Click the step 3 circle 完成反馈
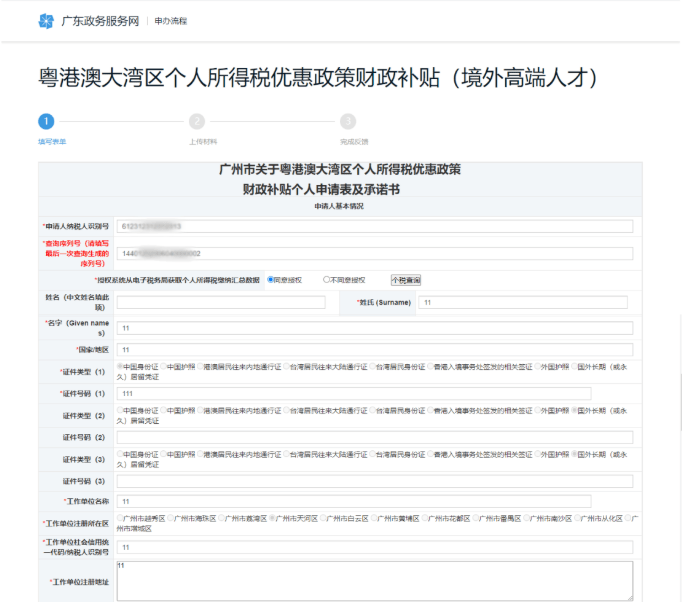The image size is (691, 602). coord(347,121)
